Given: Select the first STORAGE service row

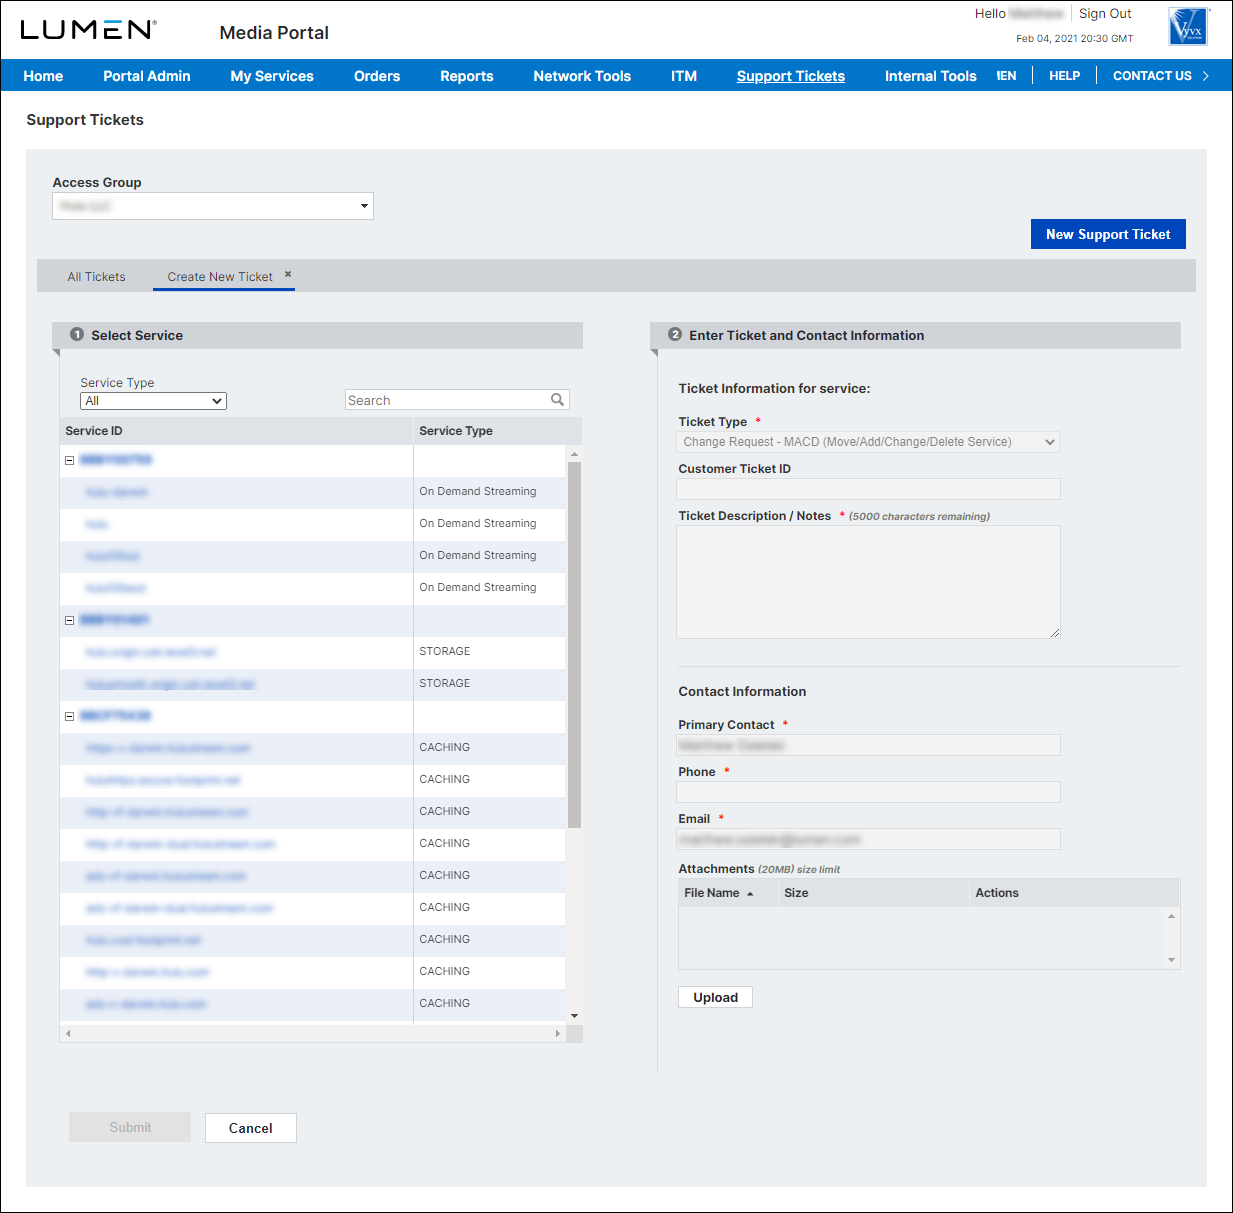Looking at the screenshot, I should click(313, 652).
